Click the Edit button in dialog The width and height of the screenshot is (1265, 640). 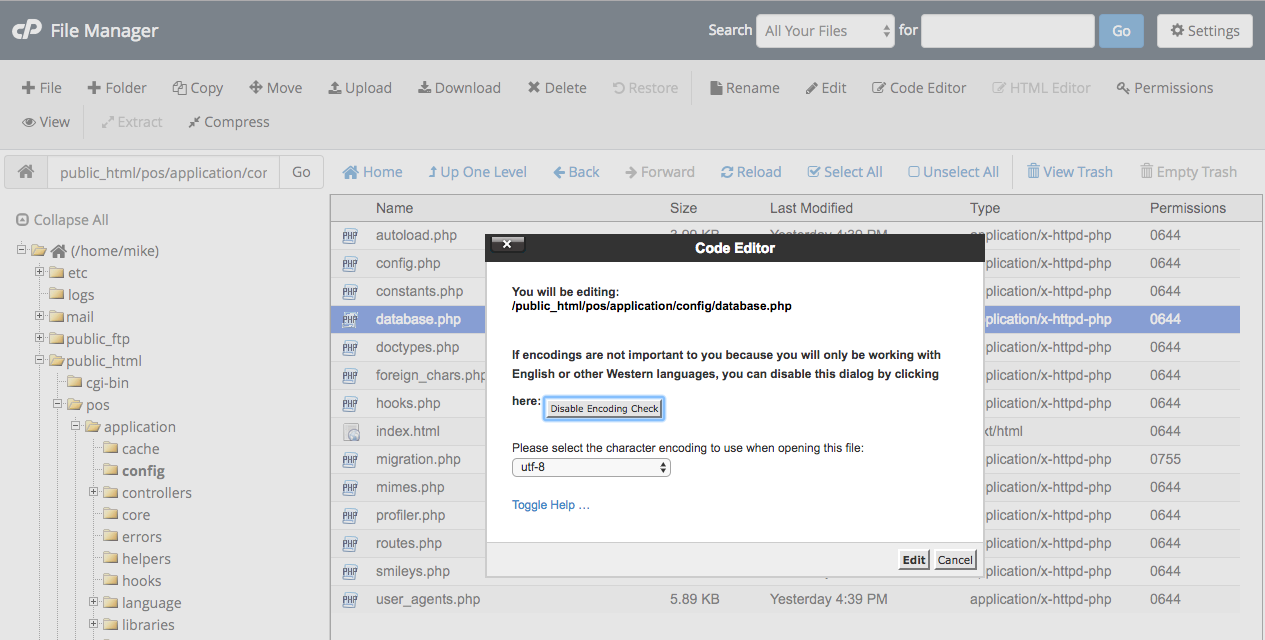tap(914, 560)
